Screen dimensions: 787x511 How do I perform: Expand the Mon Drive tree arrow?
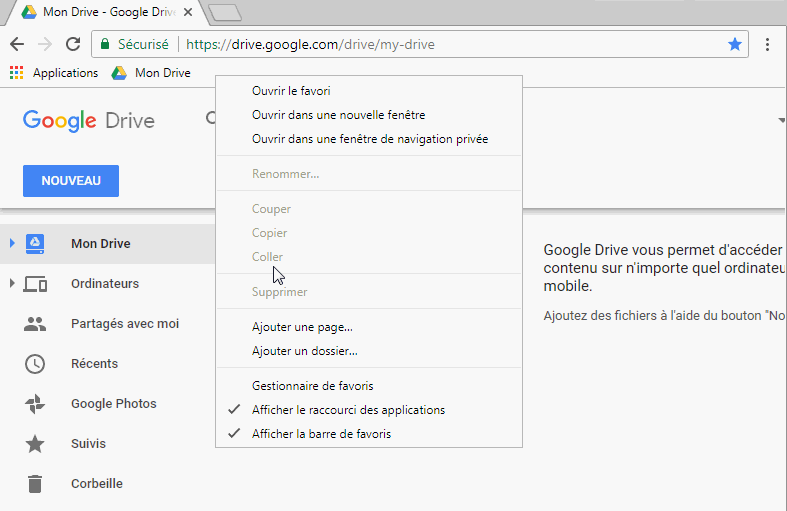(x=12, y=243)
